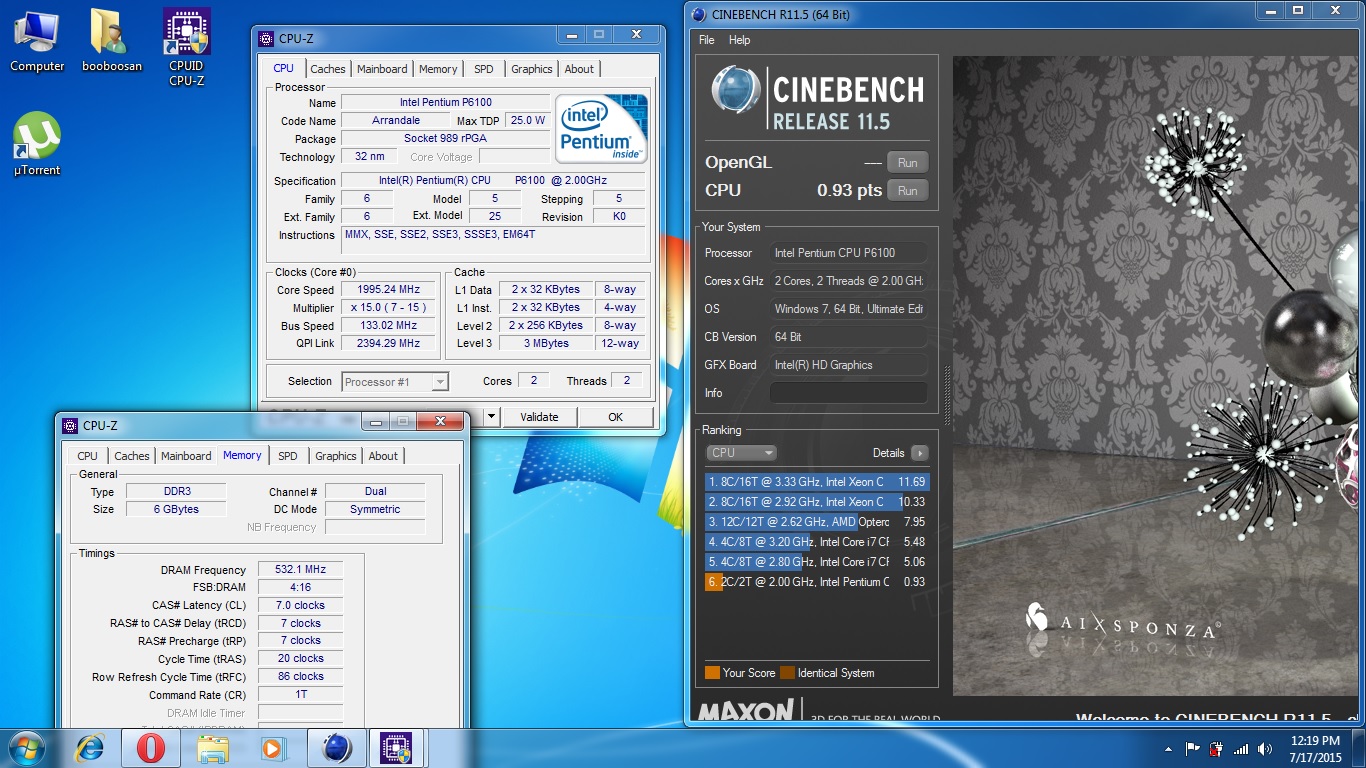The image size is (1366, 768).
Task: Open the CPU ranking type dropdown in Cinebench
Action: 741,453
